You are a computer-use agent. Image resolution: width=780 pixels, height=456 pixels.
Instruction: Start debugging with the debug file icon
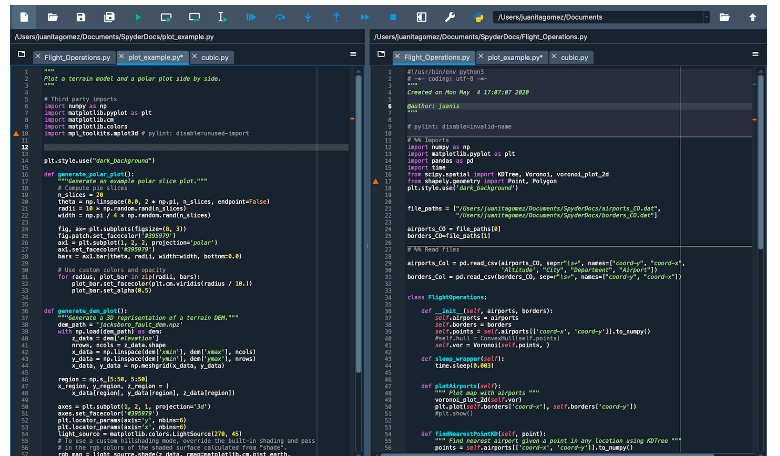(251, 17)
